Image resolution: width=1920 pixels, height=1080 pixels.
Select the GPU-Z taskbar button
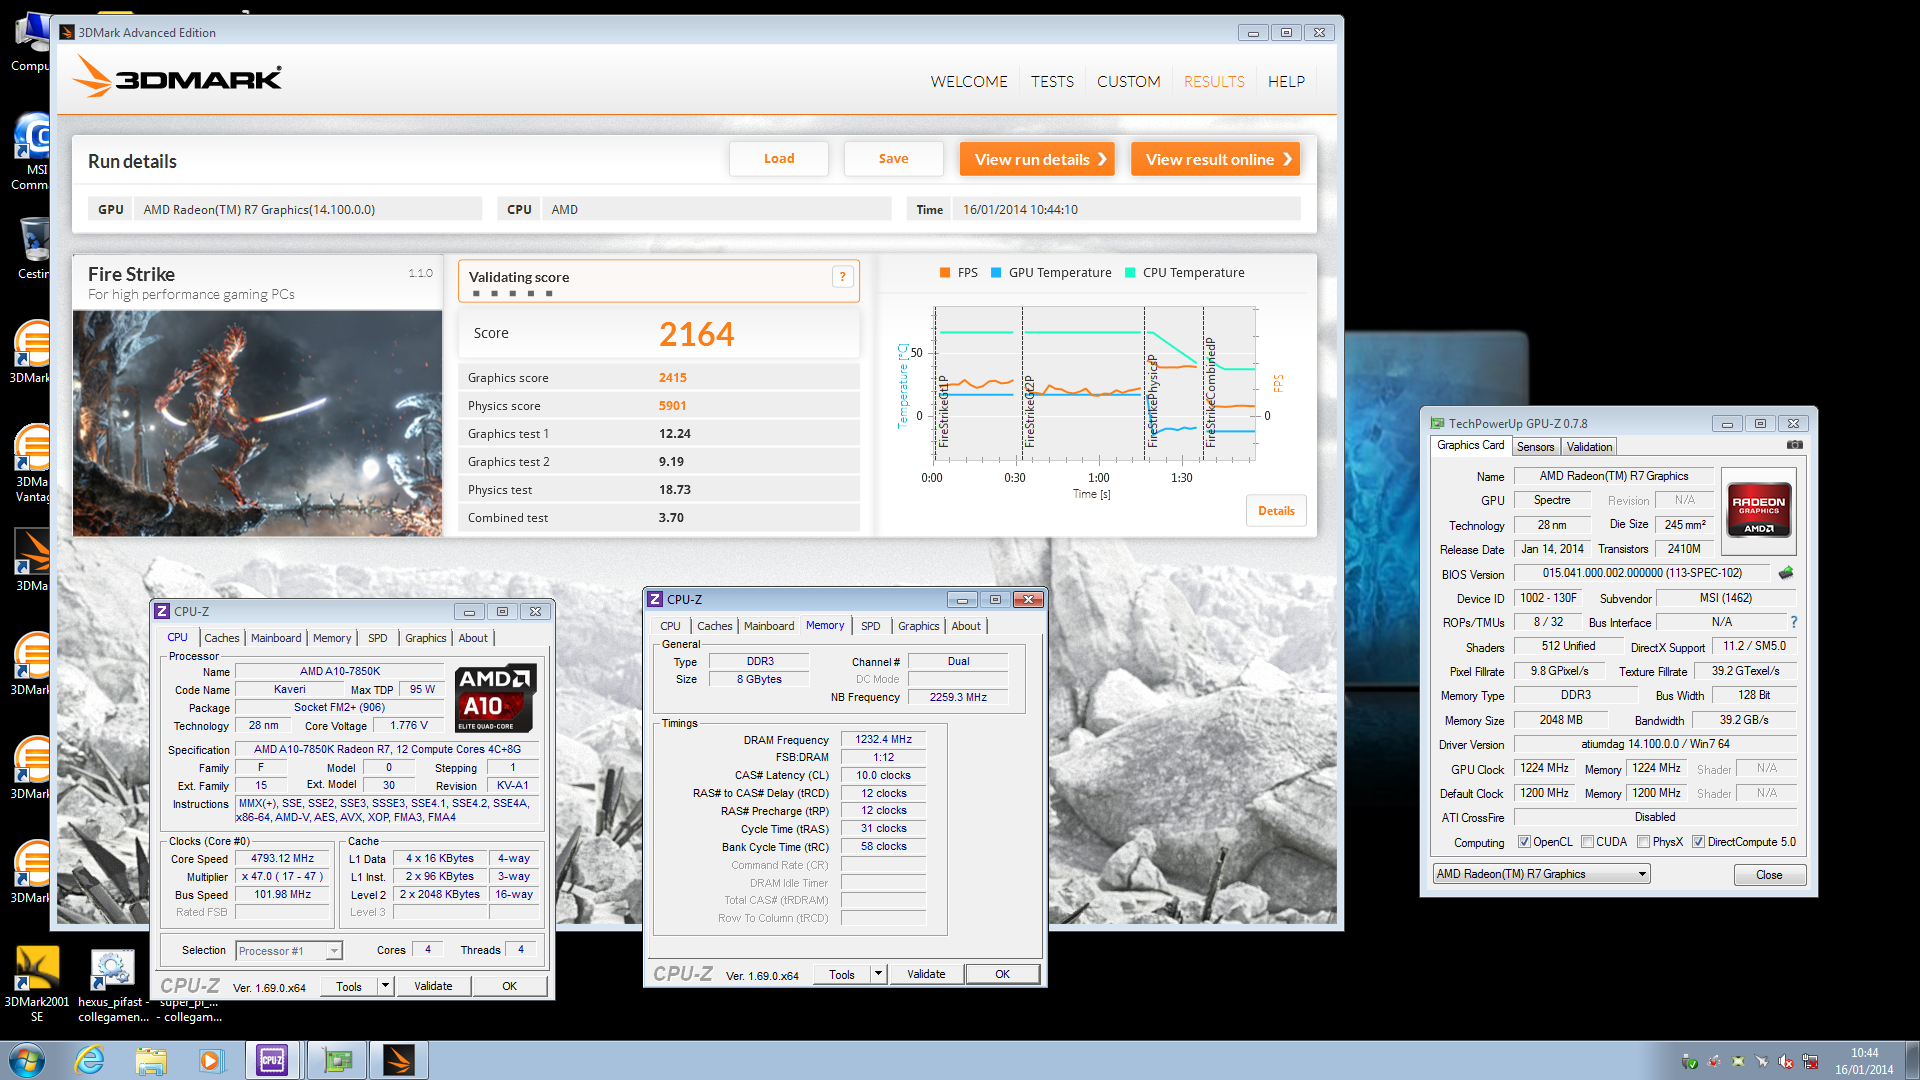coord(337,1060)
